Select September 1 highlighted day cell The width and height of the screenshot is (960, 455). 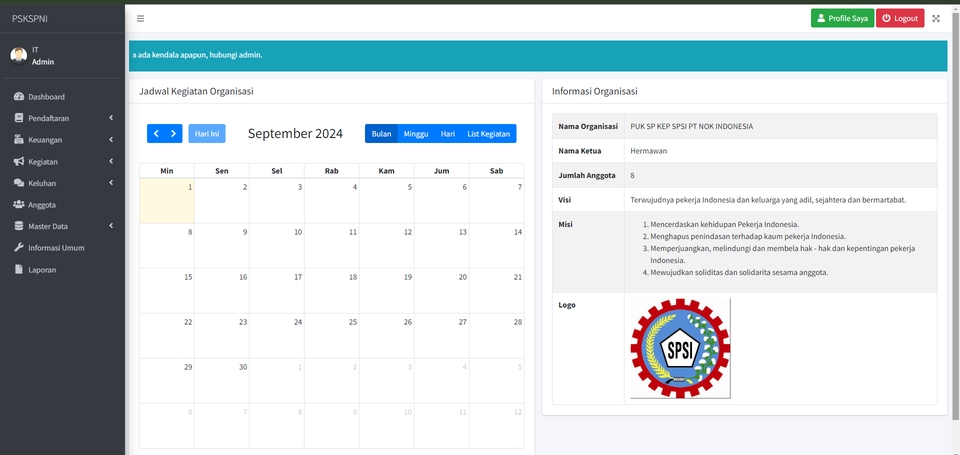click(x=167, y=201)
